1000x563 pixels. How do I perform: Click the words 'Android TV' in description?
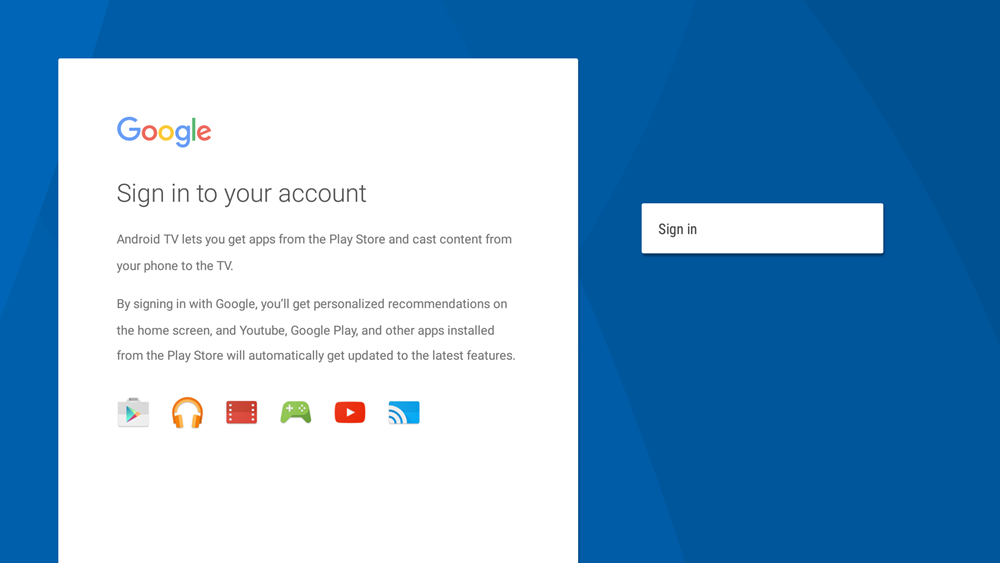pos(147,239)
